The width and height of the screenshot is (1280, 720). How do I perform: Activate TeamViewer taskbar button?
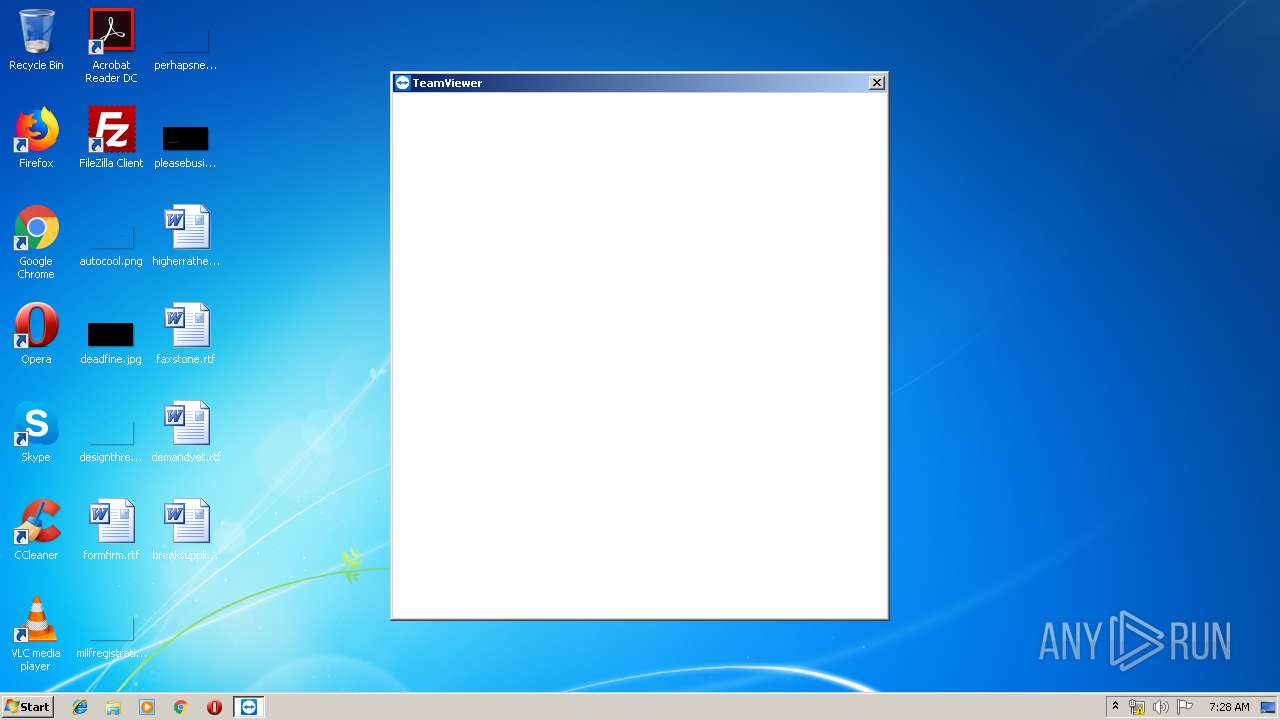click(x=249, y=707)
